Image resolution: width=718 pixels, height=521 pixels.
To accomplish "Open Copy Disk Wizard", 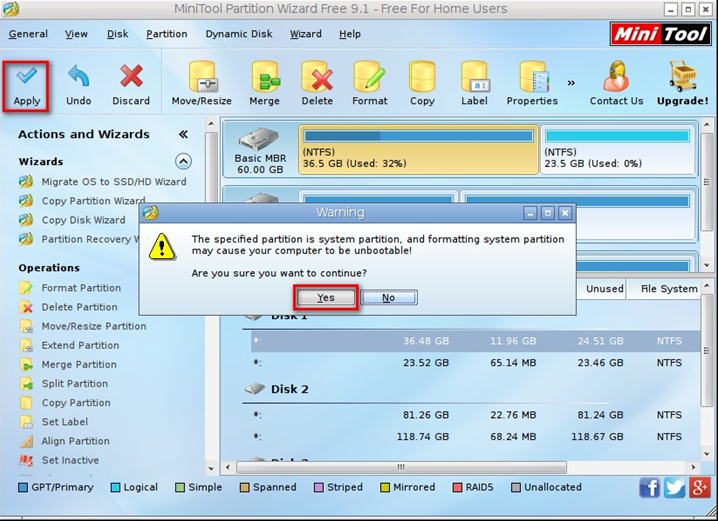I will tap(83, 220).
